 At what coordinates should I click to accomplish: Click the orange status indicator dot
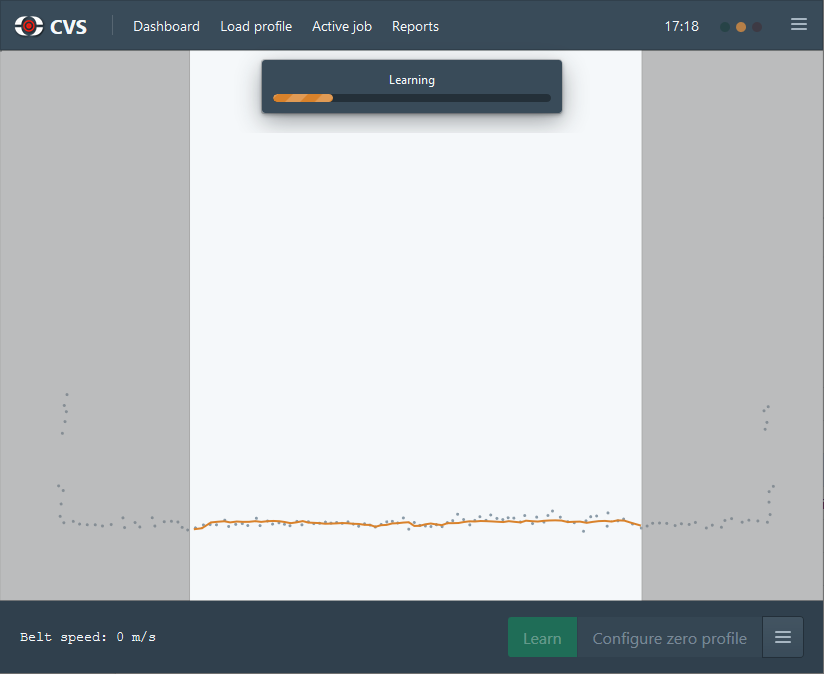pos(741,27)
